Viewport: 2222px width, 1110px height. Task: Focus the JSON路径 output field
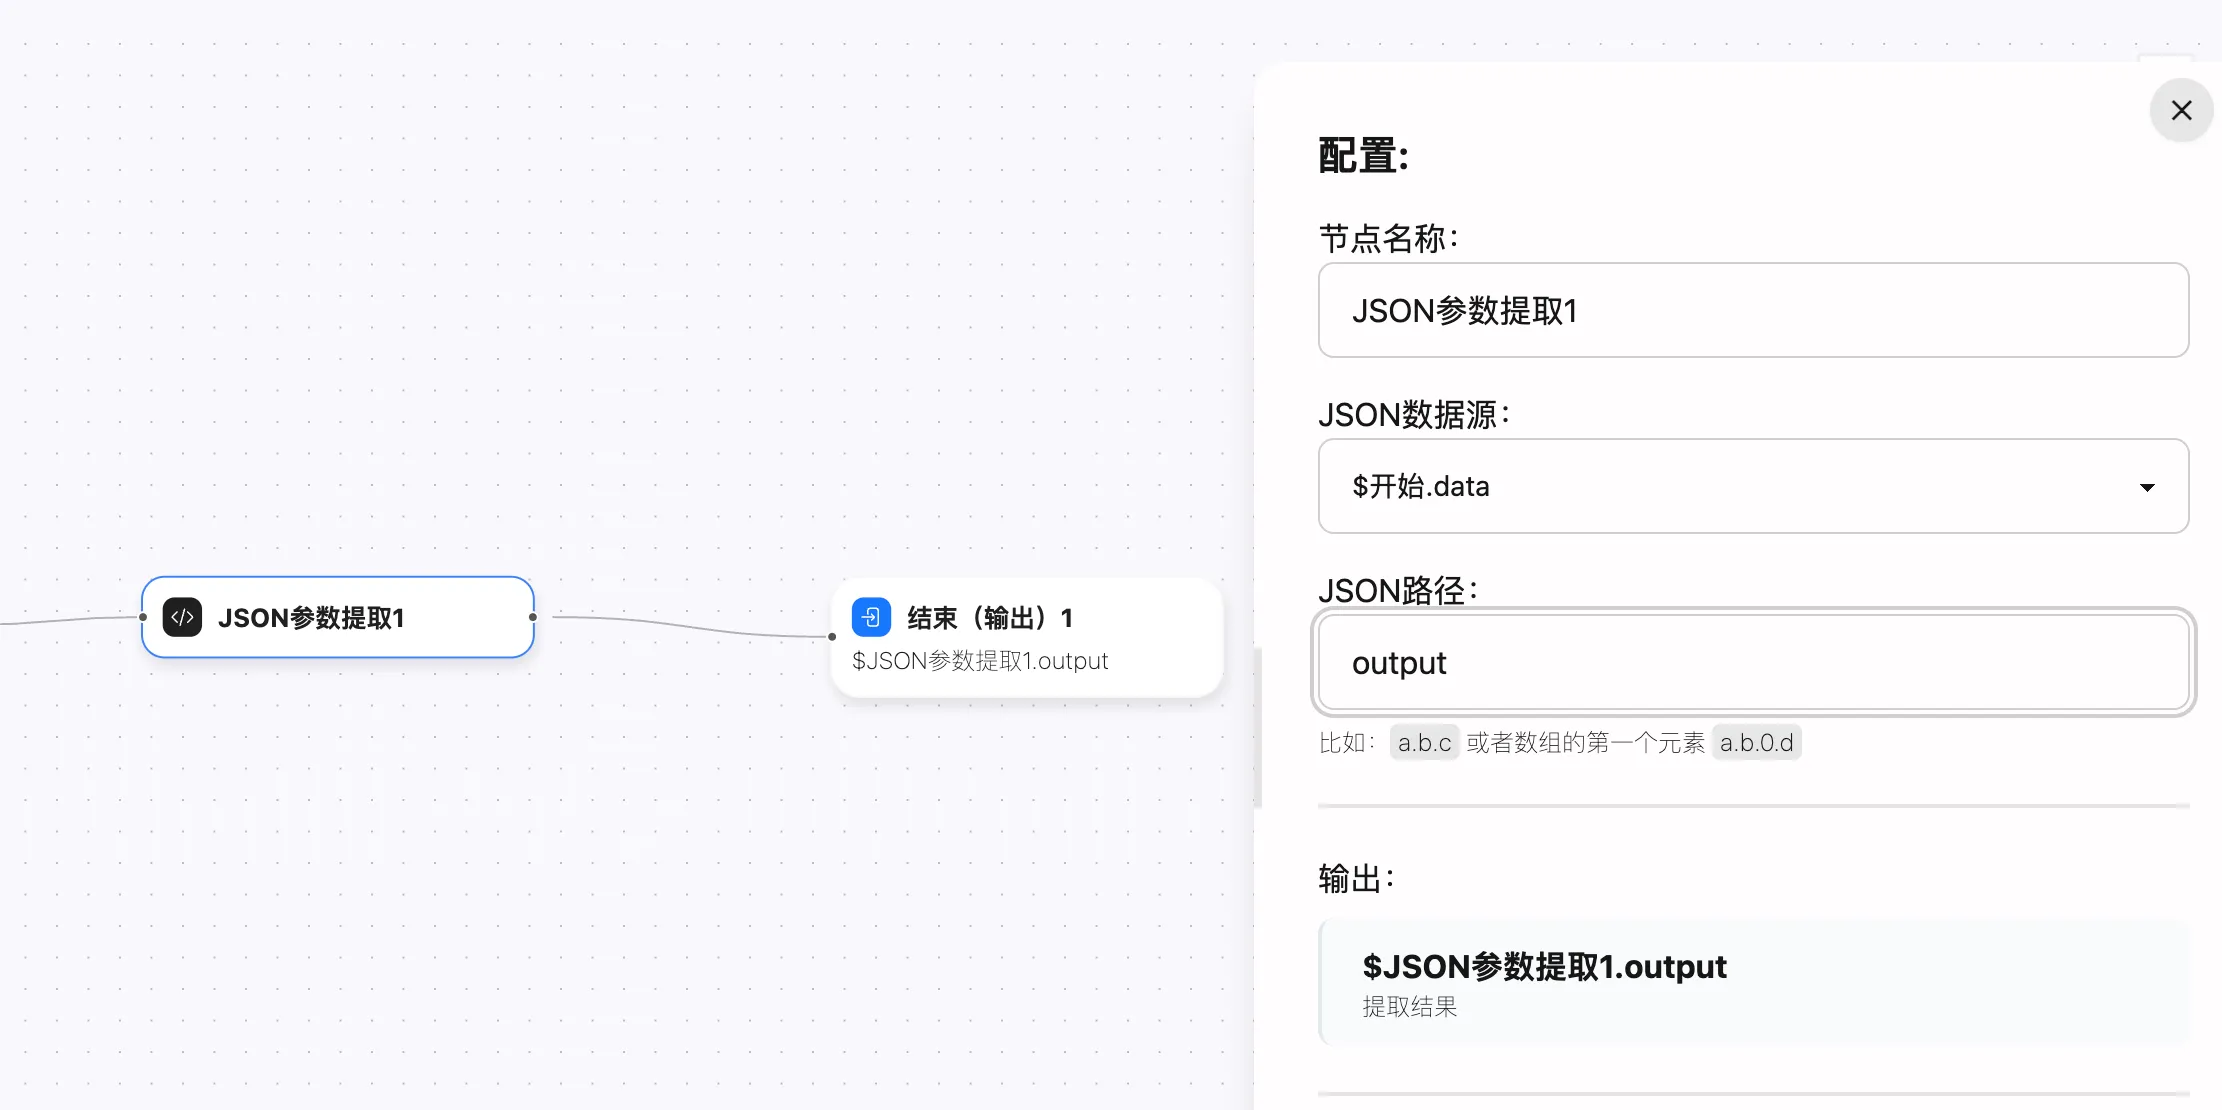pos(1753,662)
